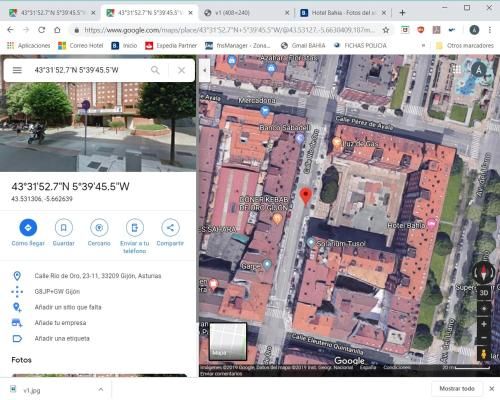The width and height of the screenshot is (500, 400).
Task: Expand bookmarks overflow chevron
Action: coord(423,45)
